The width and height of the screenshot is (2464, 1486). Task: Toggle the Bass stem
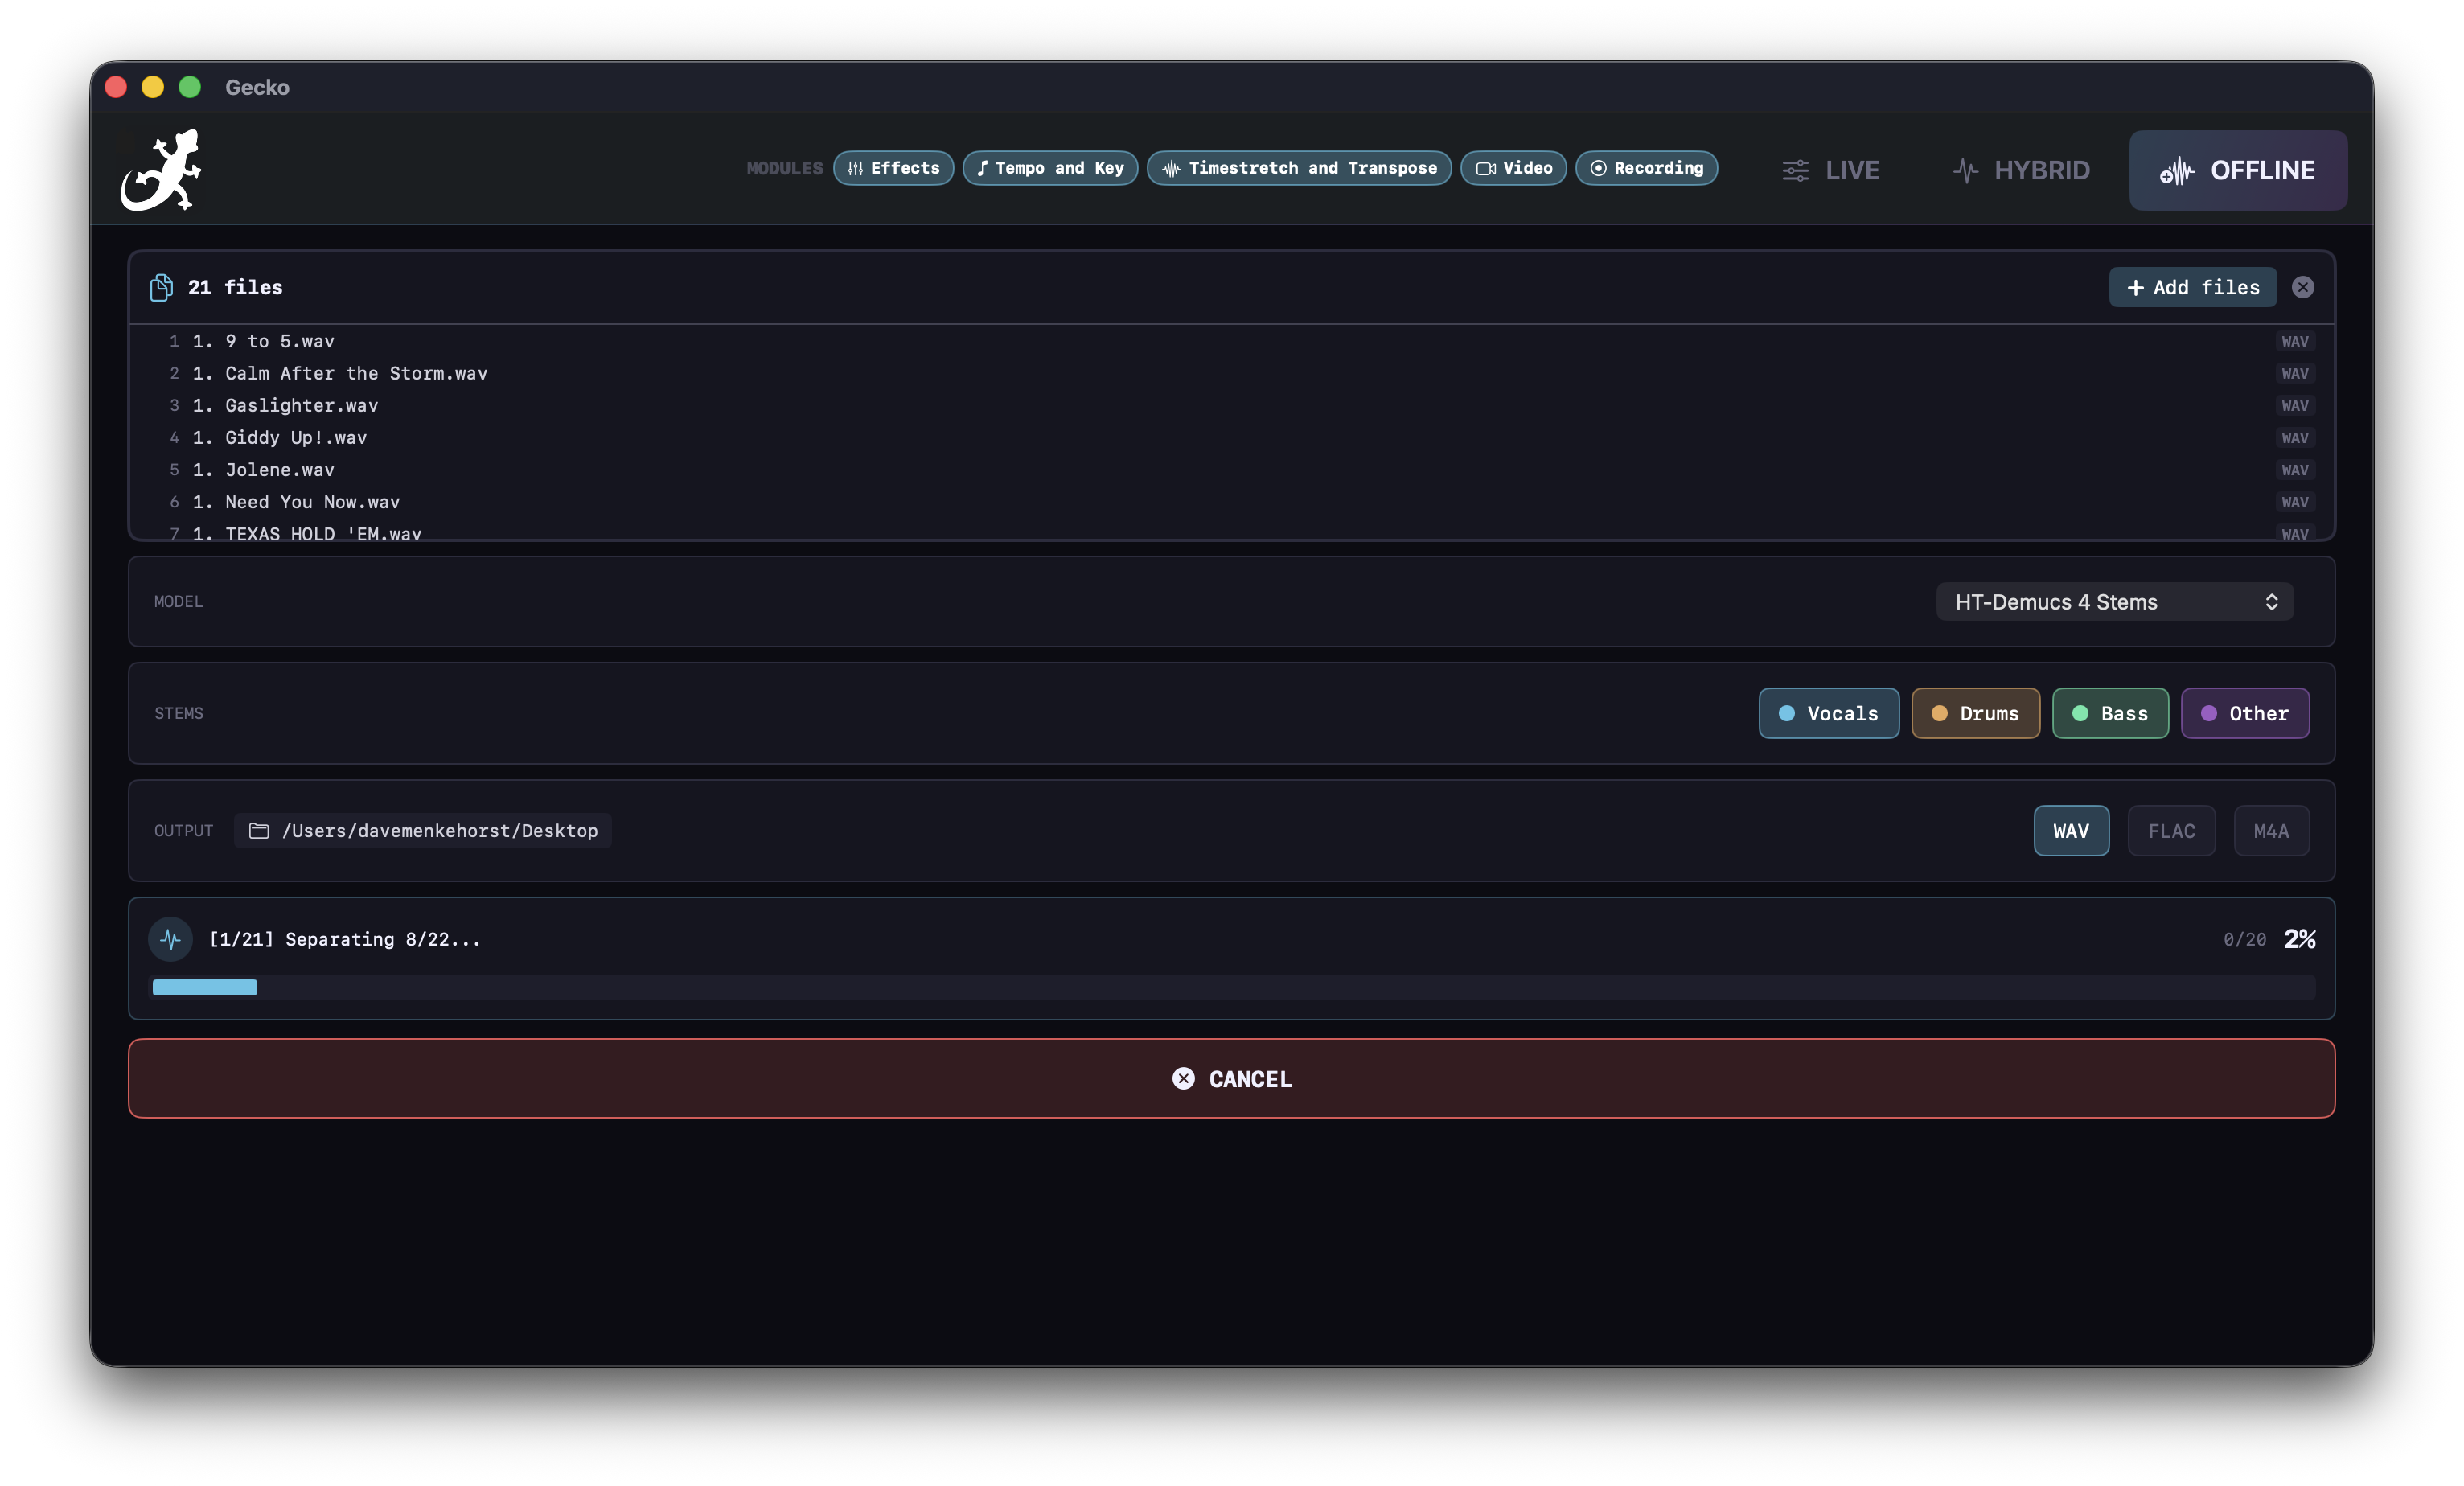pos(2110,713)
